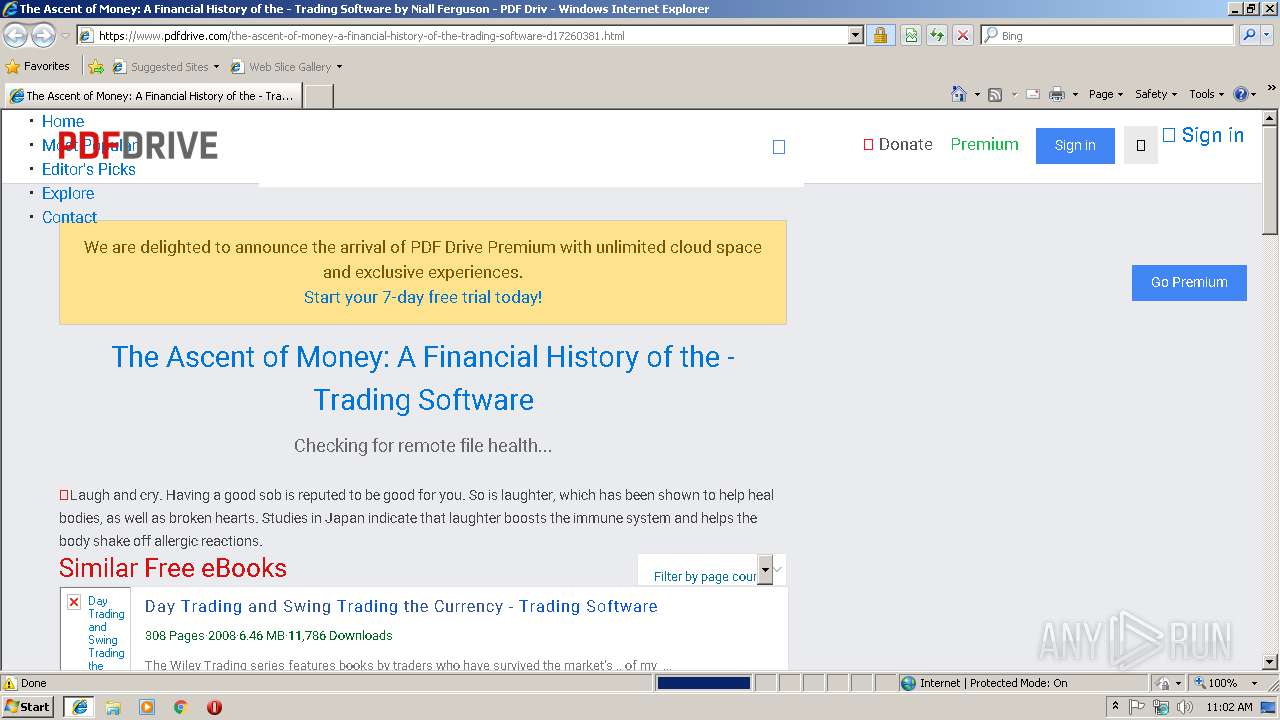Screen dimensions: 1280x720
Task: Click the Read Mail envelope icon
Action: (x=1033, y=94)
